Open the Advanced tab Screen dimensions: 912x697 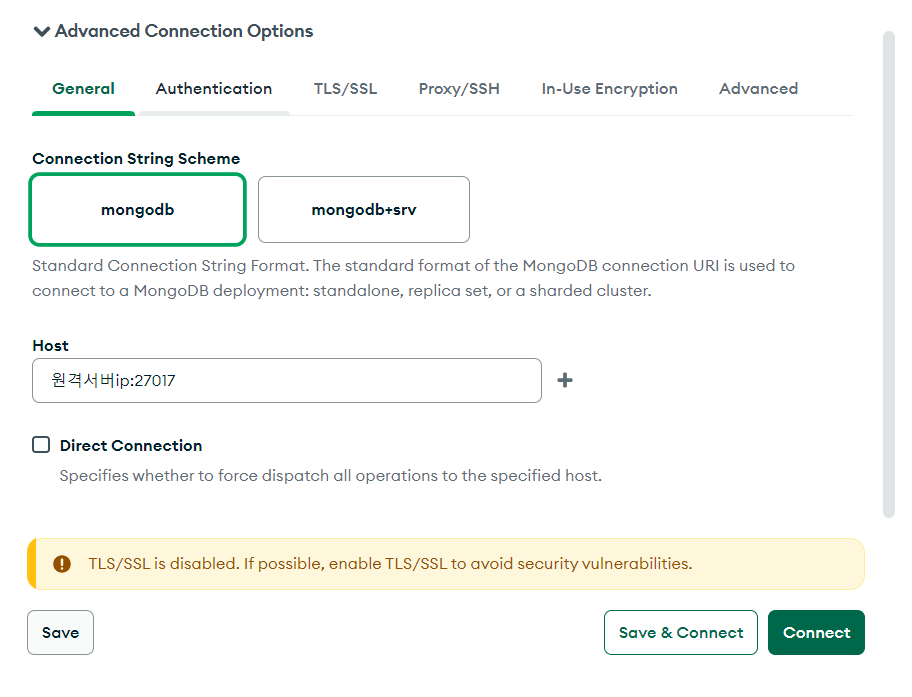[758, 89]
